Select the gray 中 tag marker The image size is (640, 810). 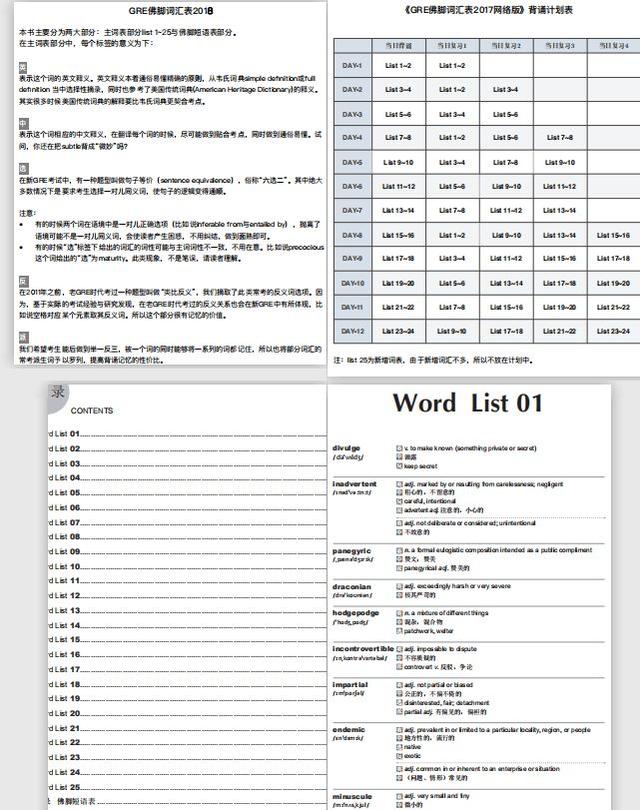click(x=23, y=123)
